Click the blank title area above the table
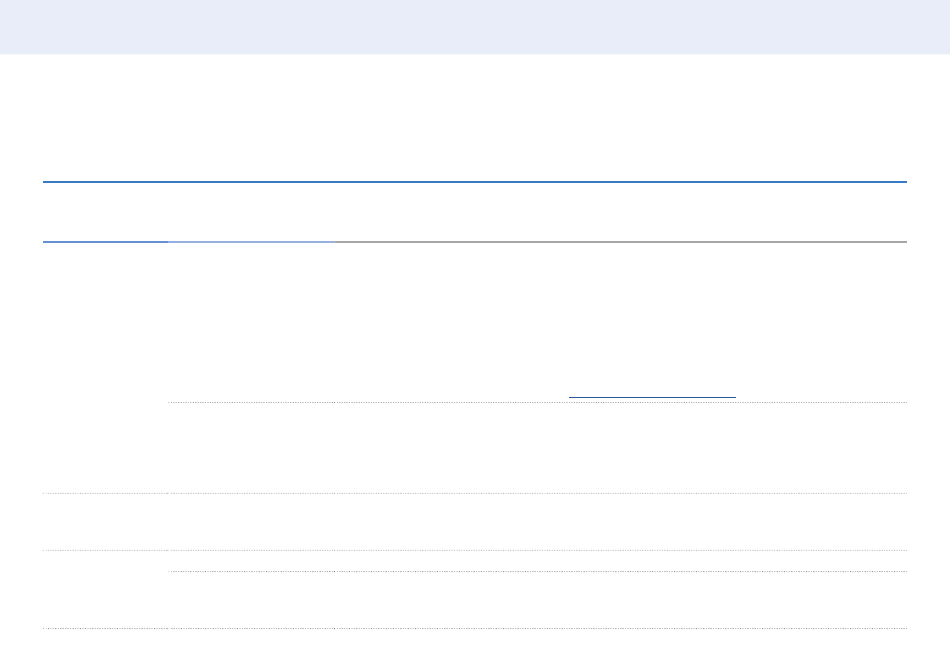This screenshot has width=950, height=672. pos(475,120)
